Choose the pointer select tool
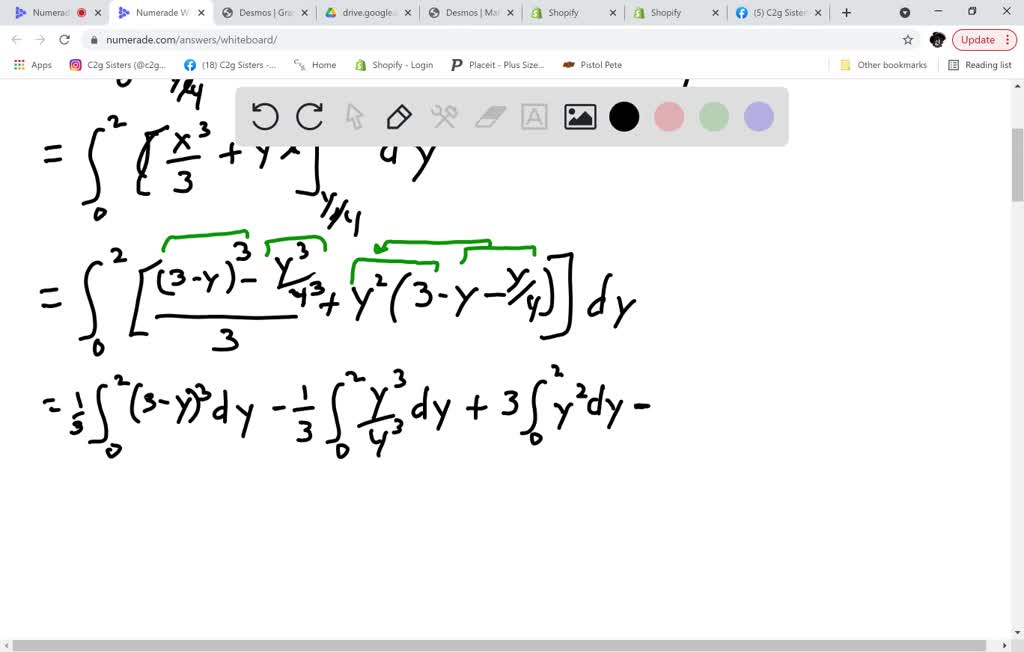 (x=354, y=117)
